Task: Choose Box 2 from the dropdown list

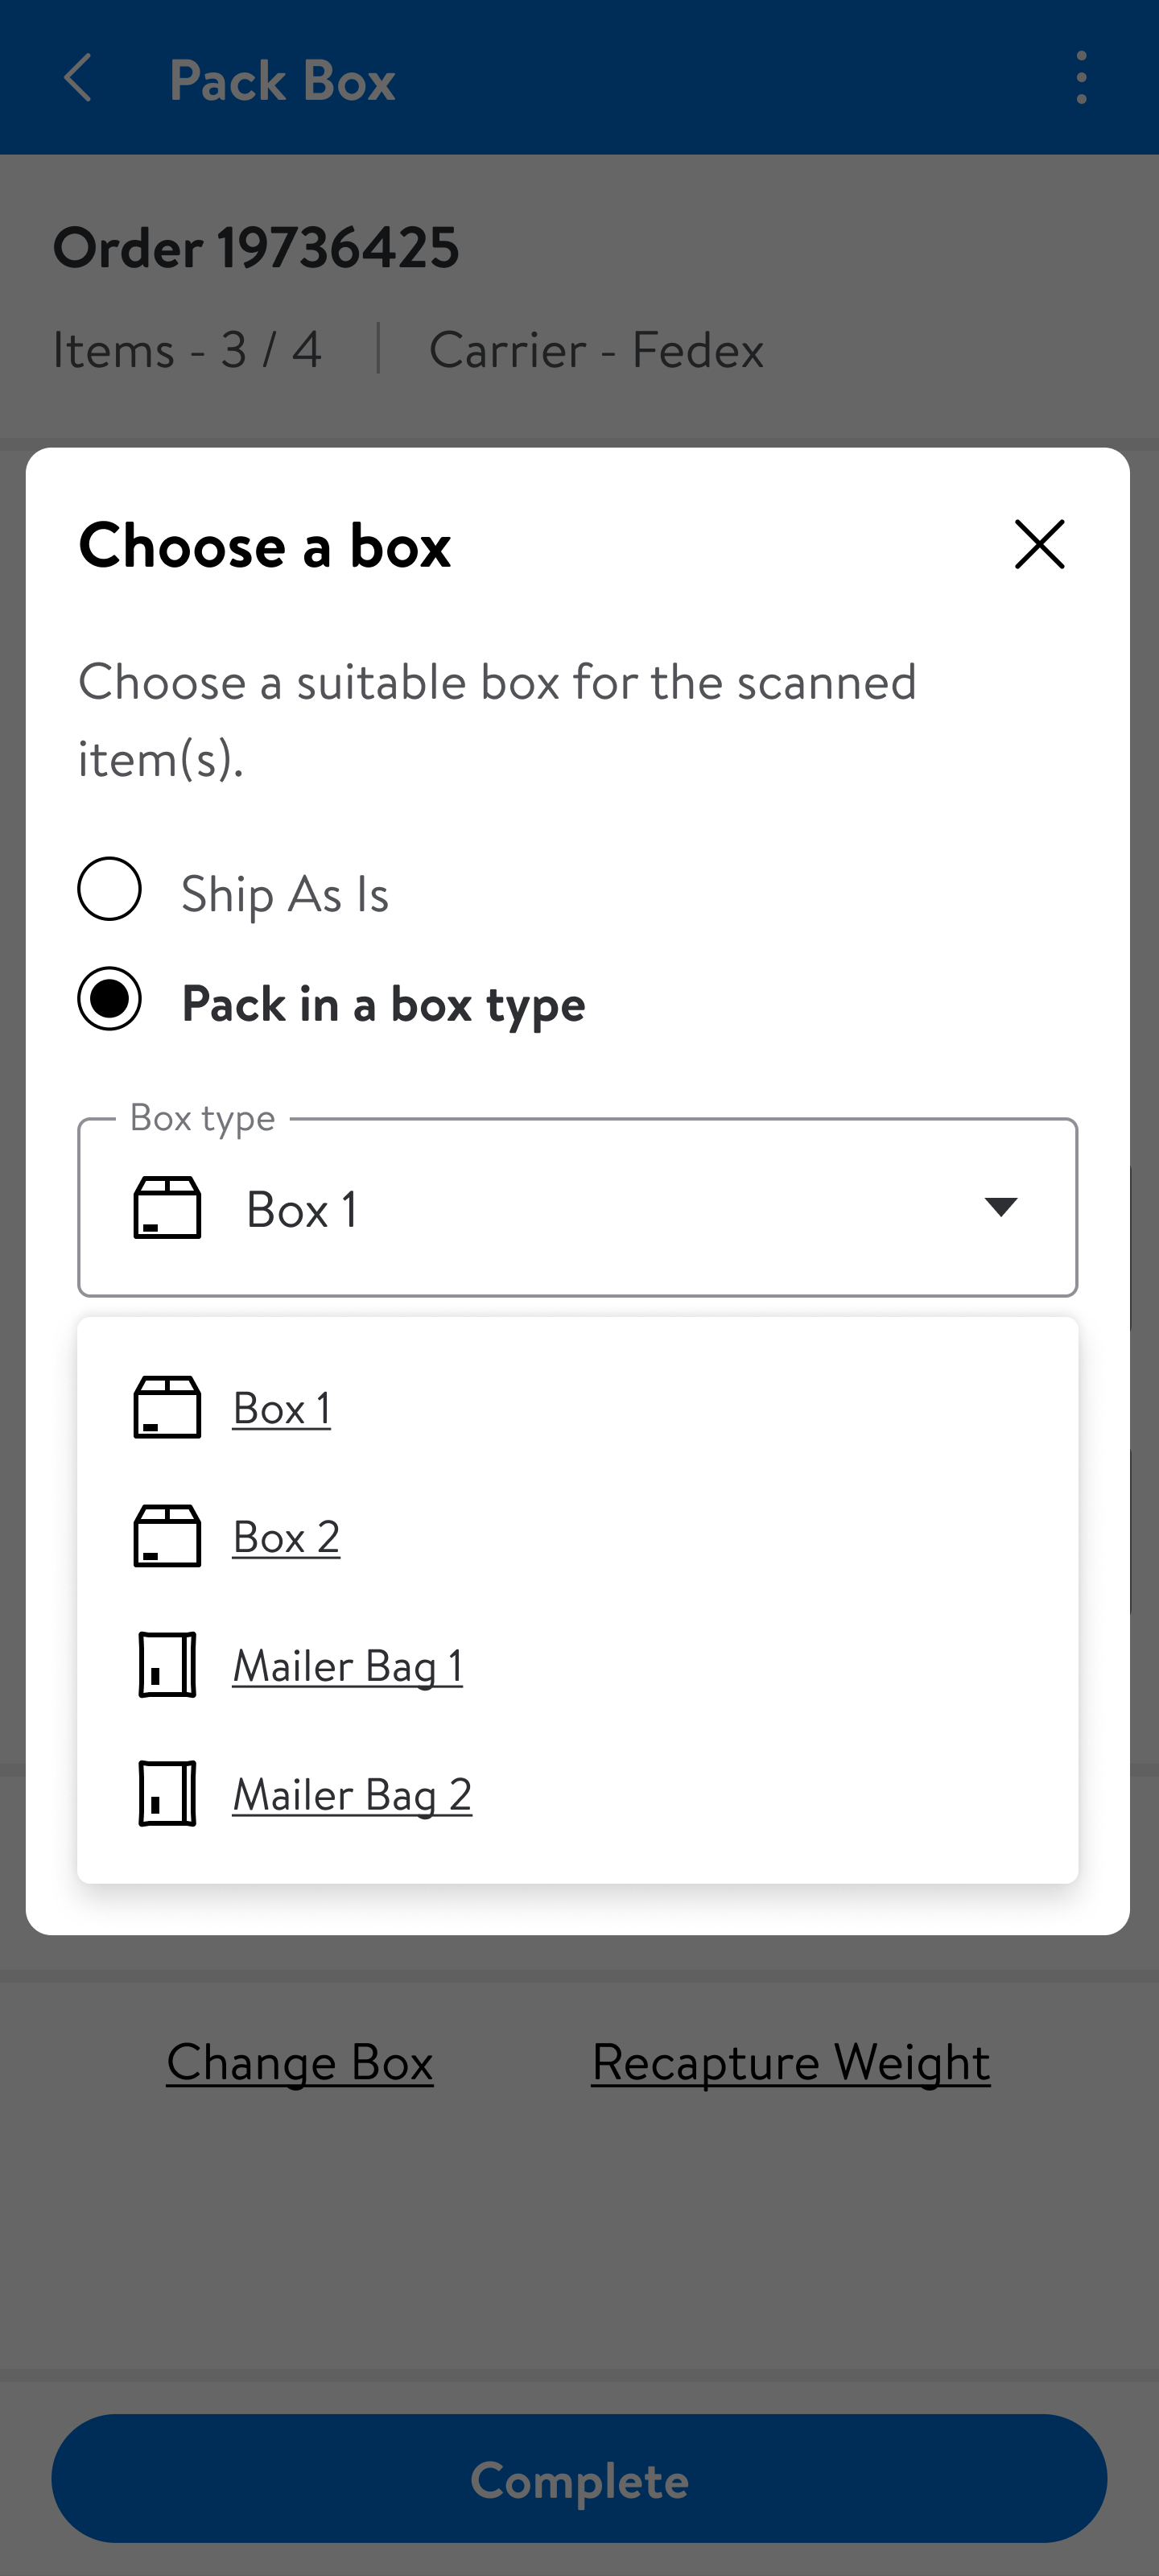Action: 286,1537
